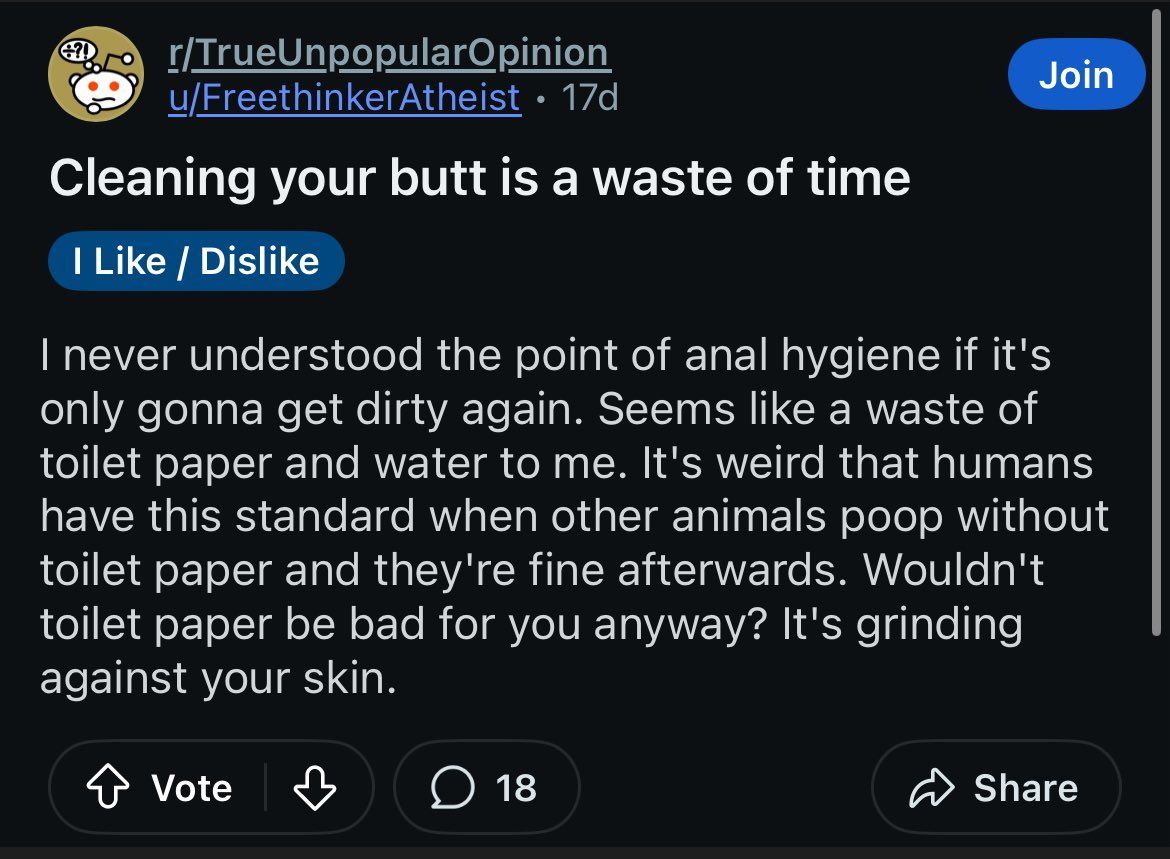Join the subreddit with the Join button
Image resolution: width=1170 pixels, height=859 pixels.
[1076, 74]
